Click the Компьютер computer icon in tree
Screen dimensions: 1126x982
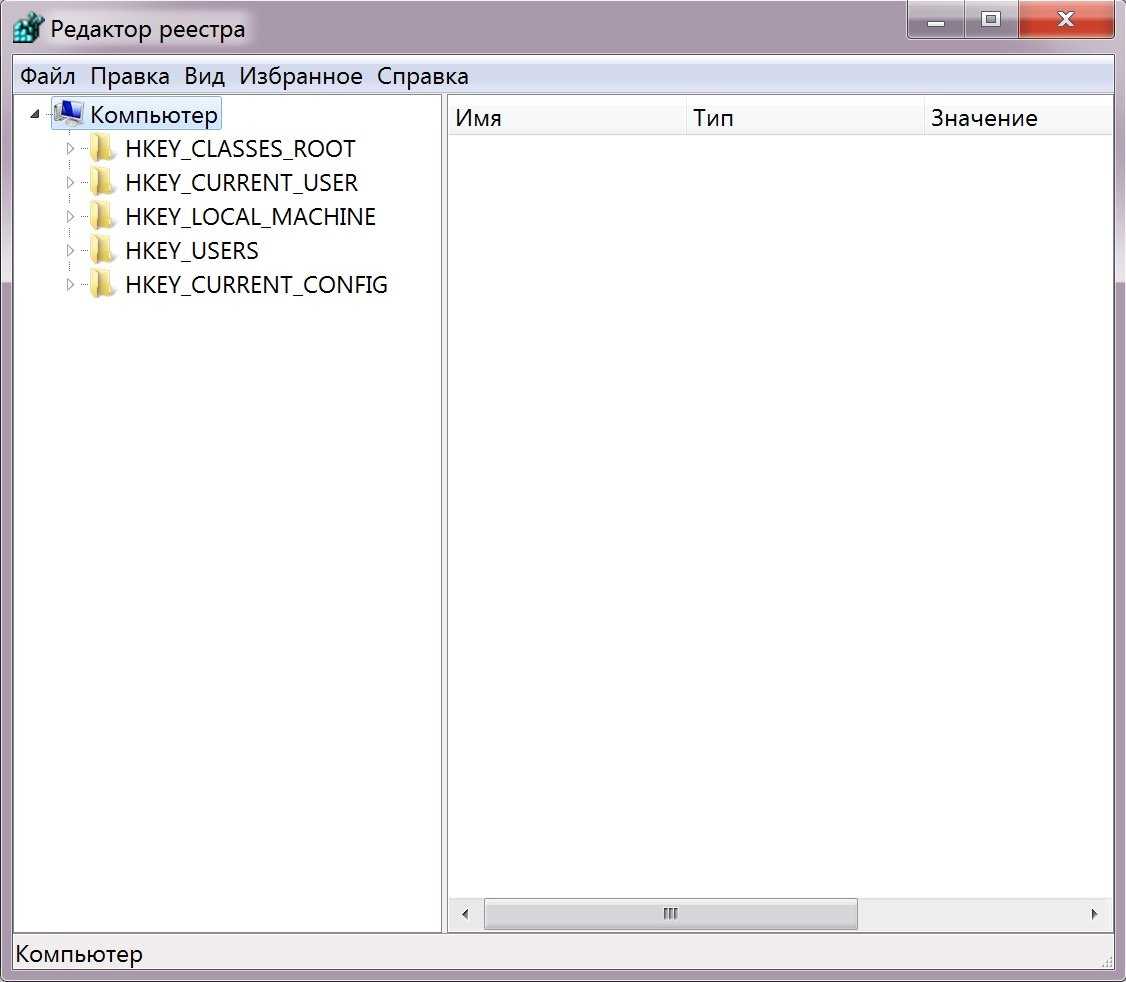69,114
